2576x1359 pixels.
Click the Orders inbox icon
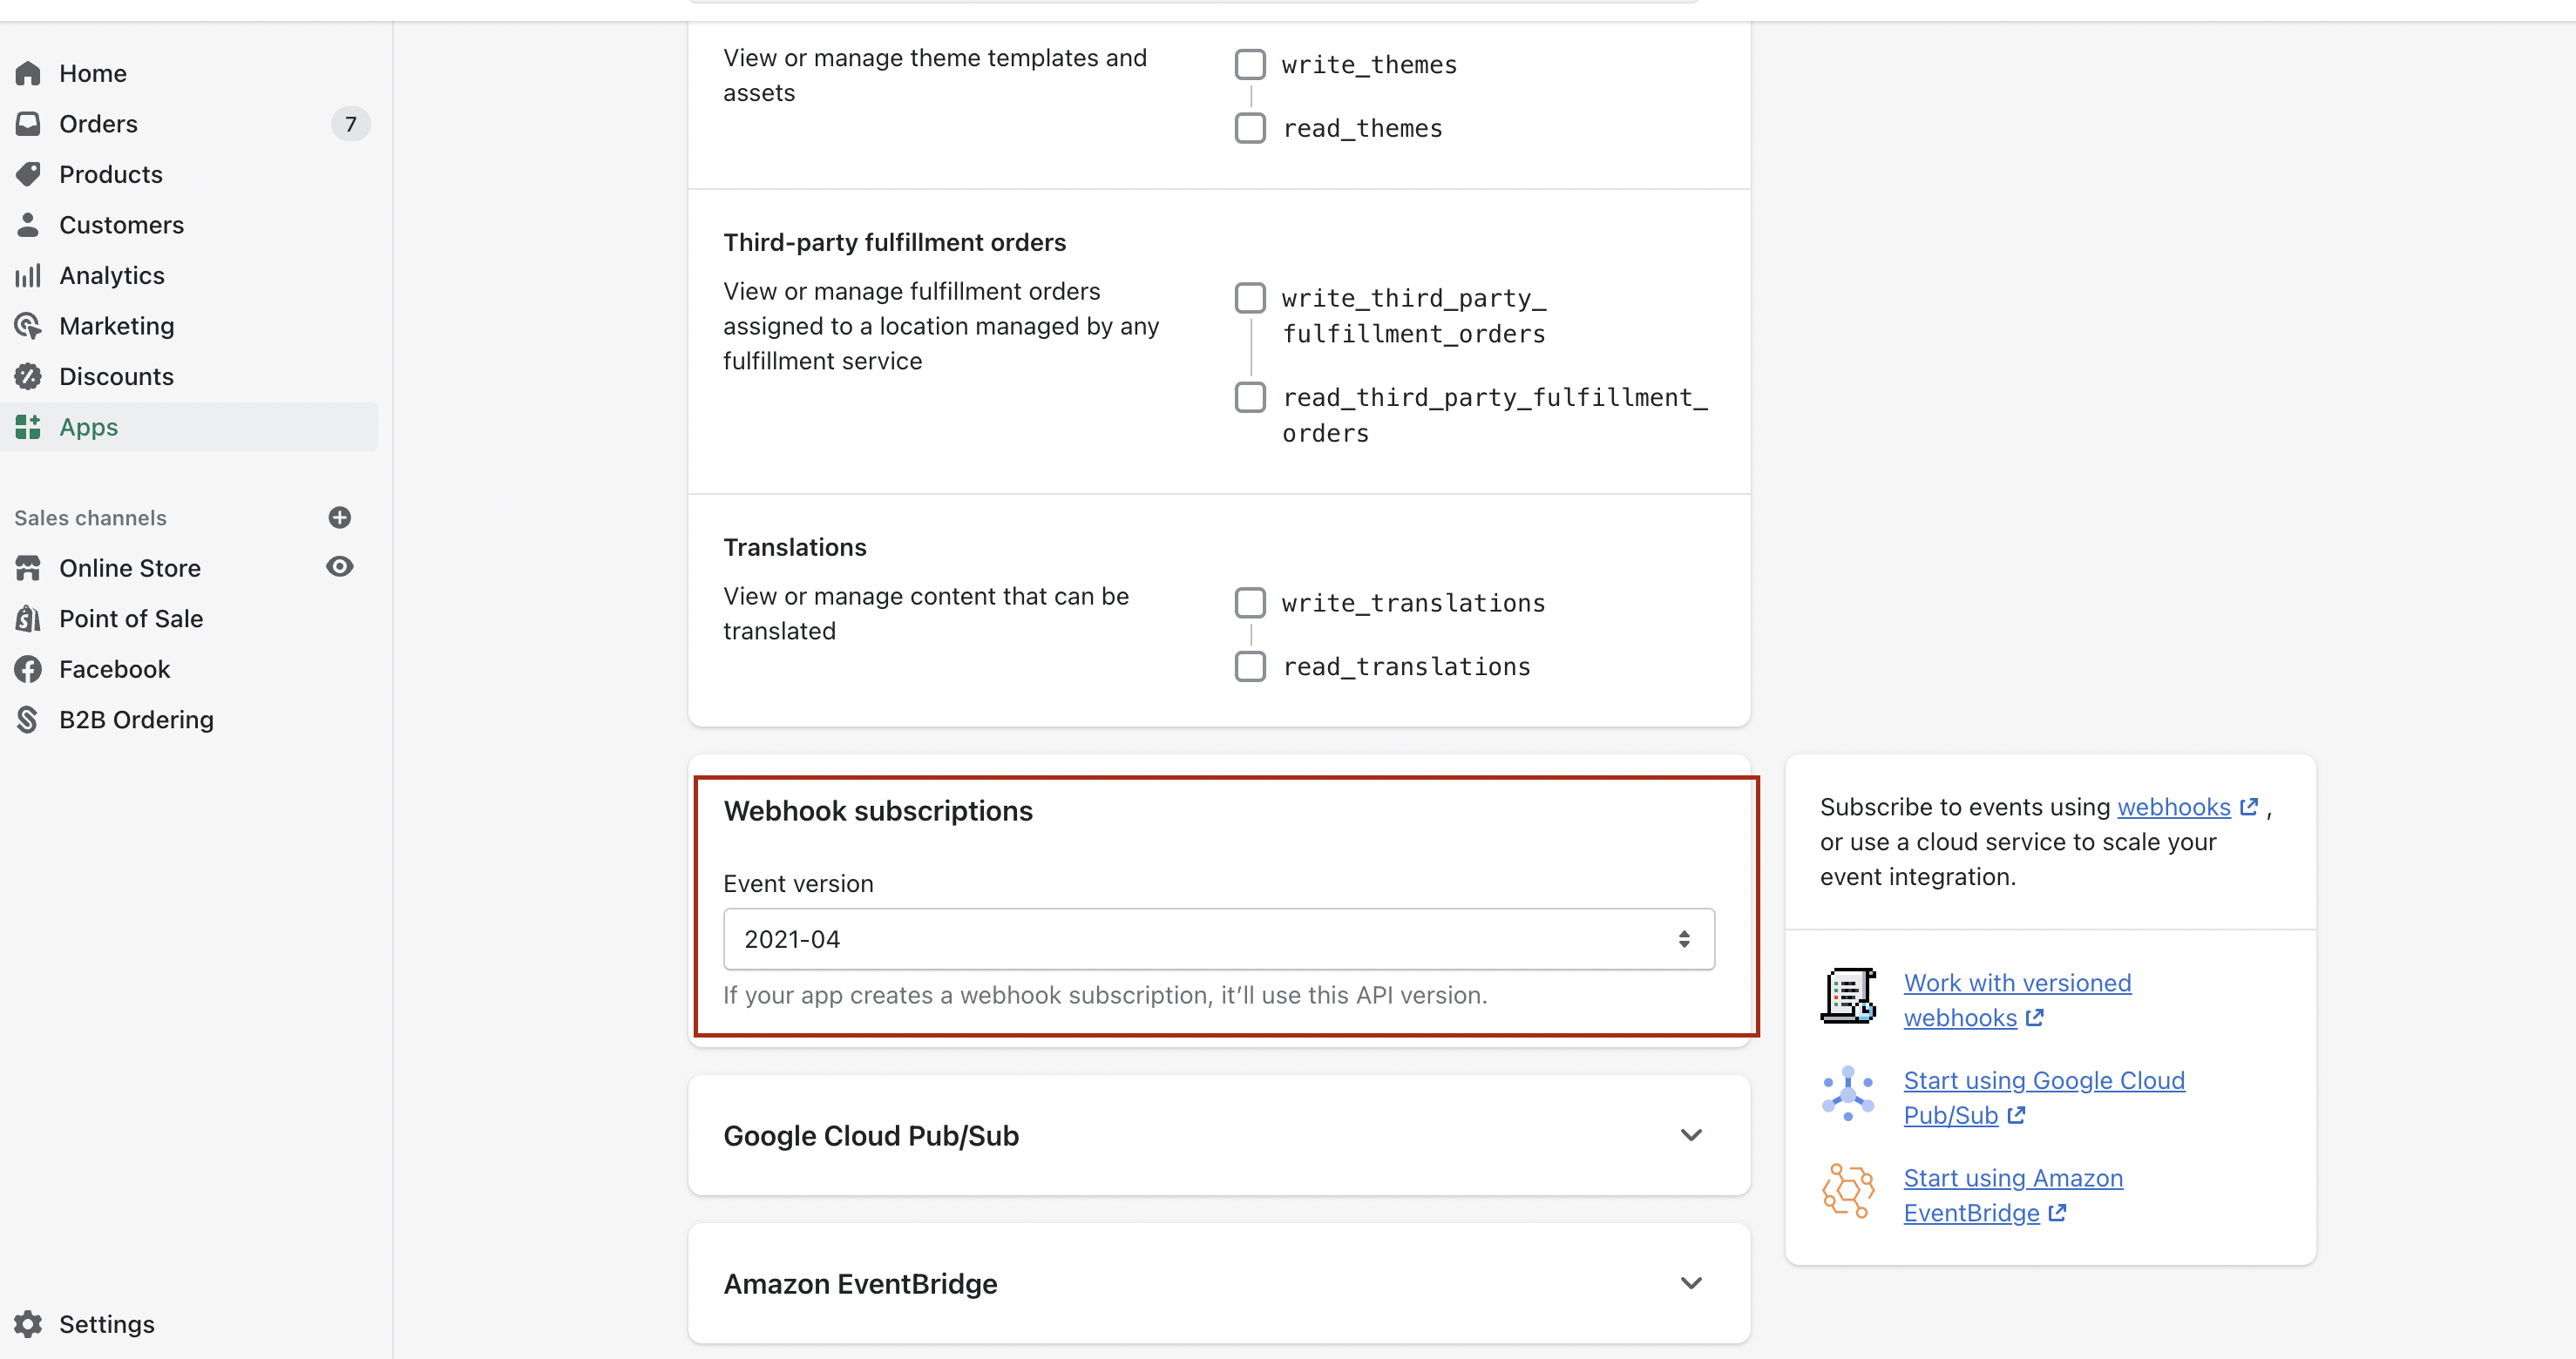pos(28,124)
